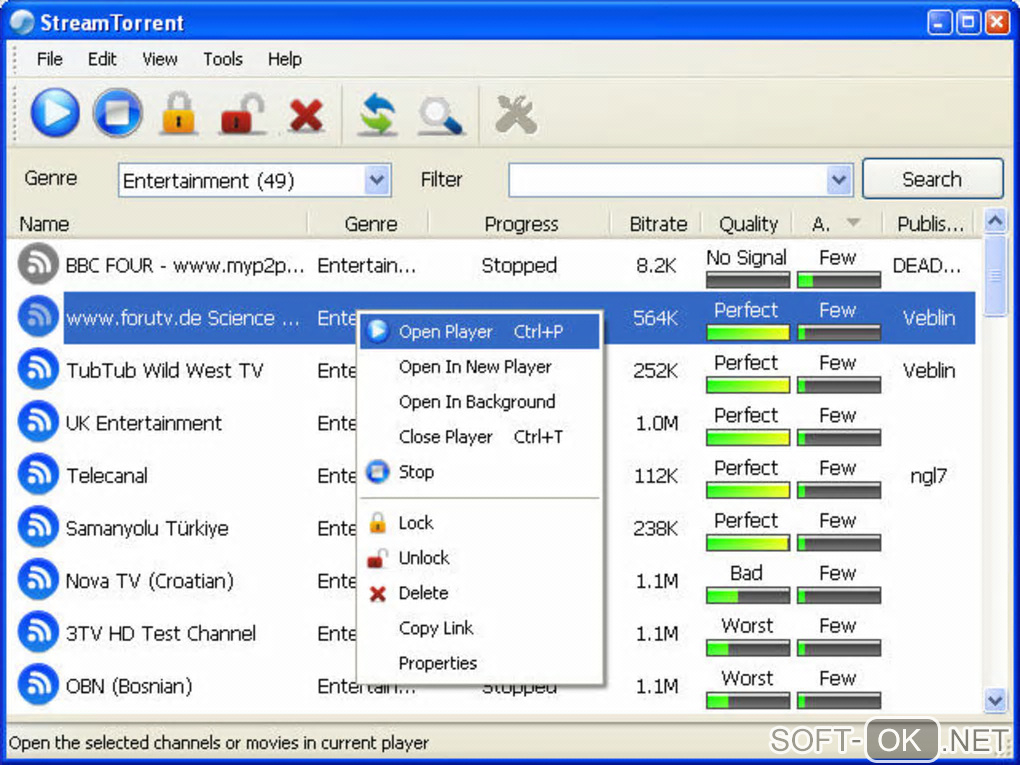Open the Edit menu
The width and height of the screenshot is (1020, 765).
[x=102, y=59]
